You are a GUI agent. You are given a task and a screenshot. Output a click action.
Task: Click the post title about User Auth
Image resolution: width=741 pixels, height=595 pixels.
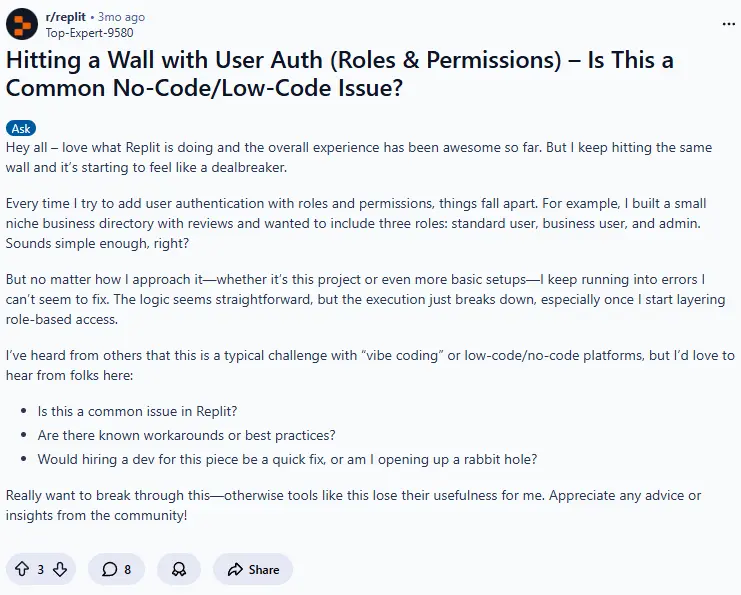pyautogui.click(x=340, y=73)
